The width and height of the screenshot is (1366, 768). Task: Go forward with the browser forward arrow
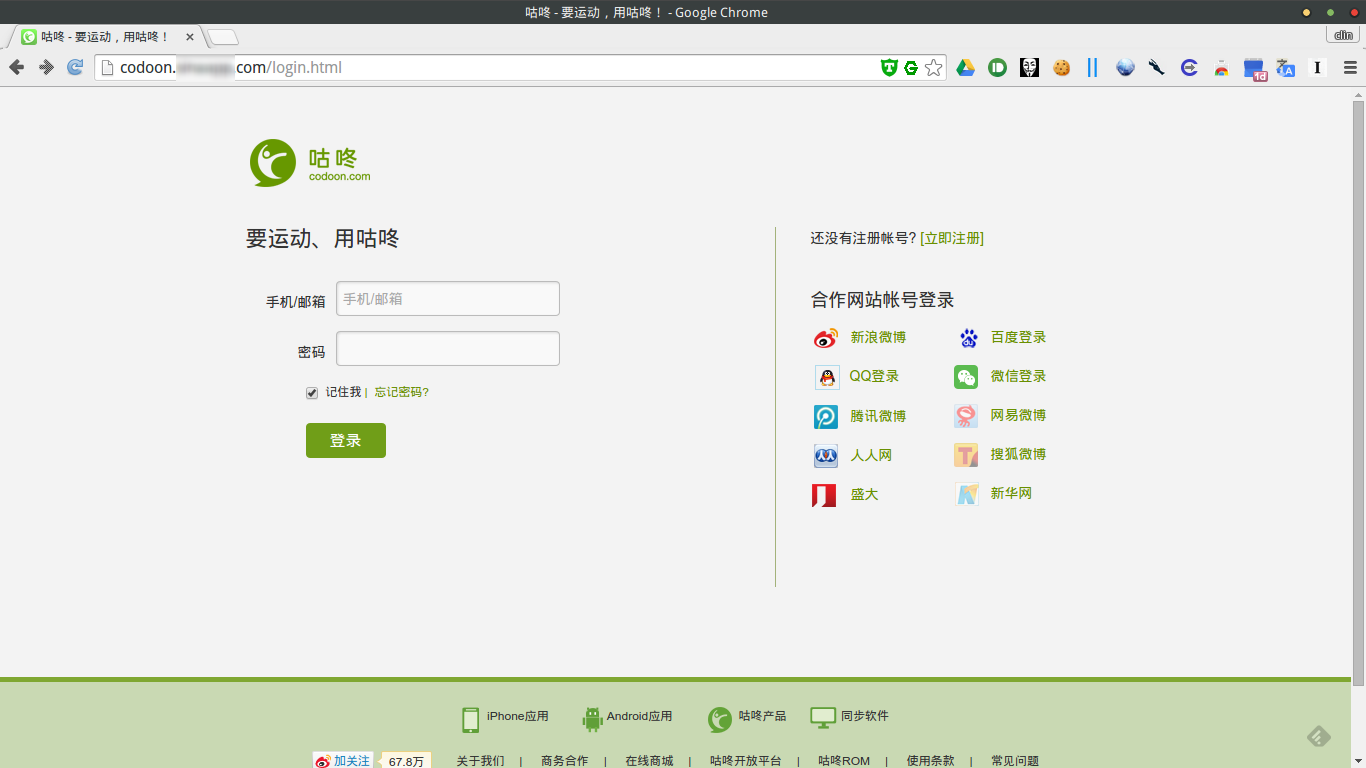46,67
